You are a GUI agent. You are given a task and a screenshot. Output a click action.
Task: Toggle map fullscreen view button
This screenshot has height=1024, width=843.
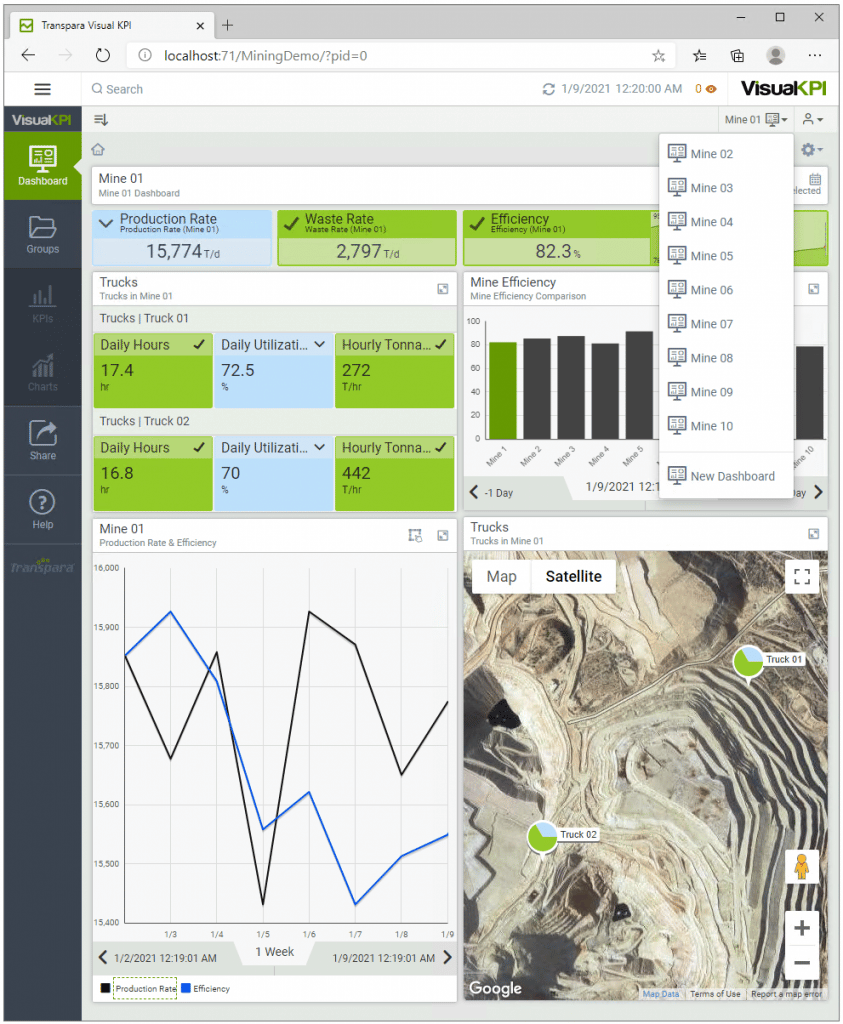point(801,577)
